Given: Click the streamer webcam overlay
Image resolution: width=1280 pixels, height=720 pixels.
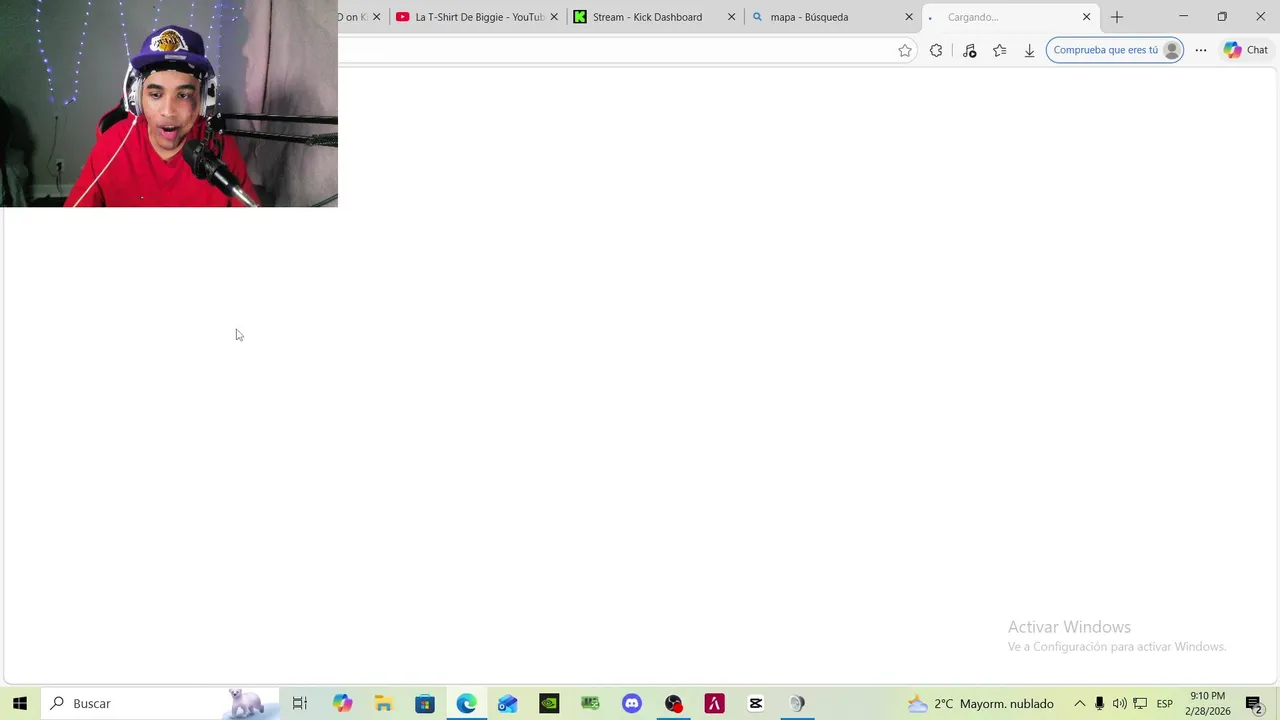Looking at the screenshot, I should (x=169, y=104).
